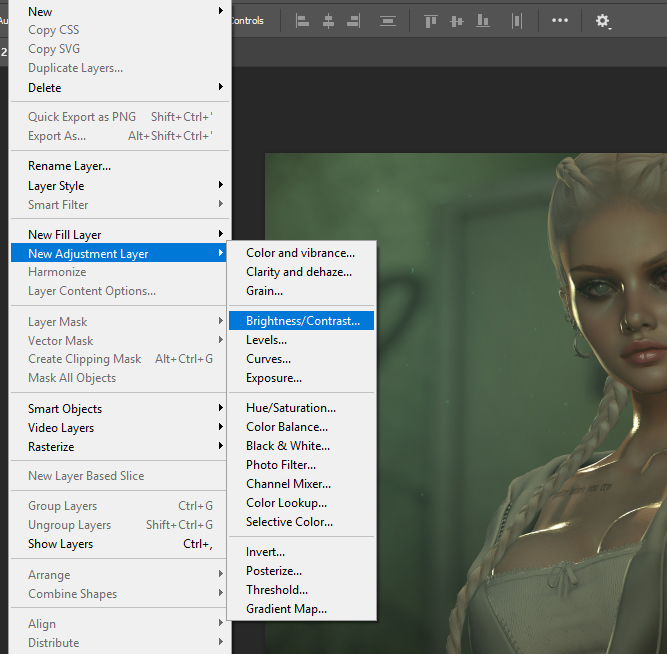Screen dimensions: 667x654
Task: Click the Arrange menu entry
Action: (x=120, y=575)
